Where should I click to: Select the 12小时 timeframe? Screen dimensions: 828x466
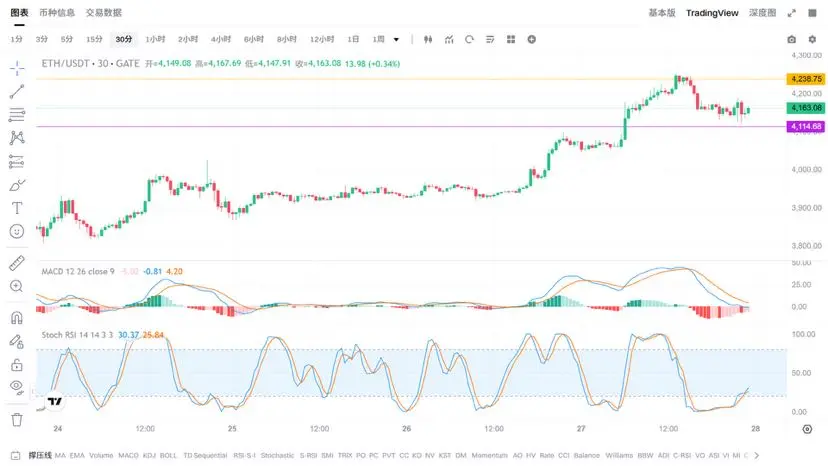(x=322, y=40)
